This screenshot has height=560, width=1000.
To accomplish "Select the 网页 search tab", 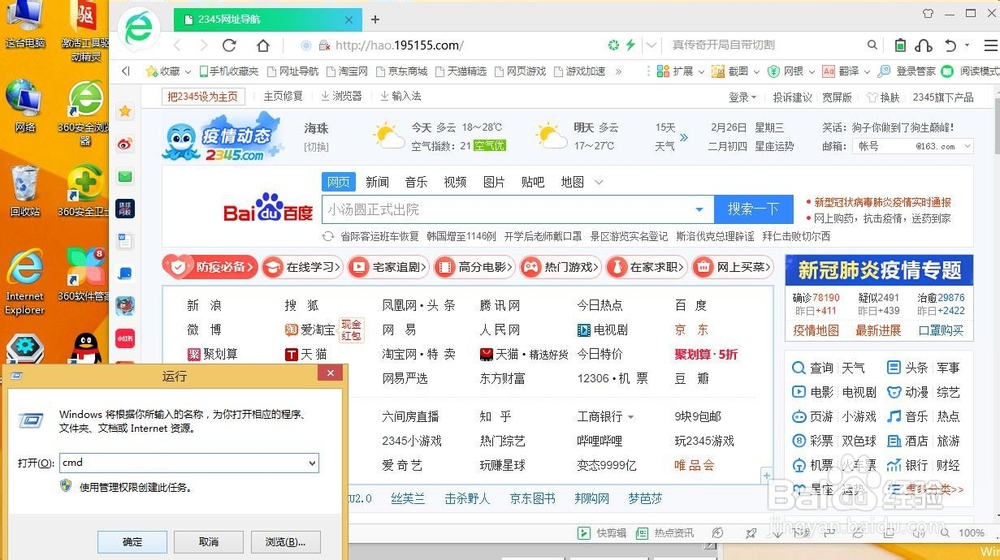I will (x=338, y=182).
